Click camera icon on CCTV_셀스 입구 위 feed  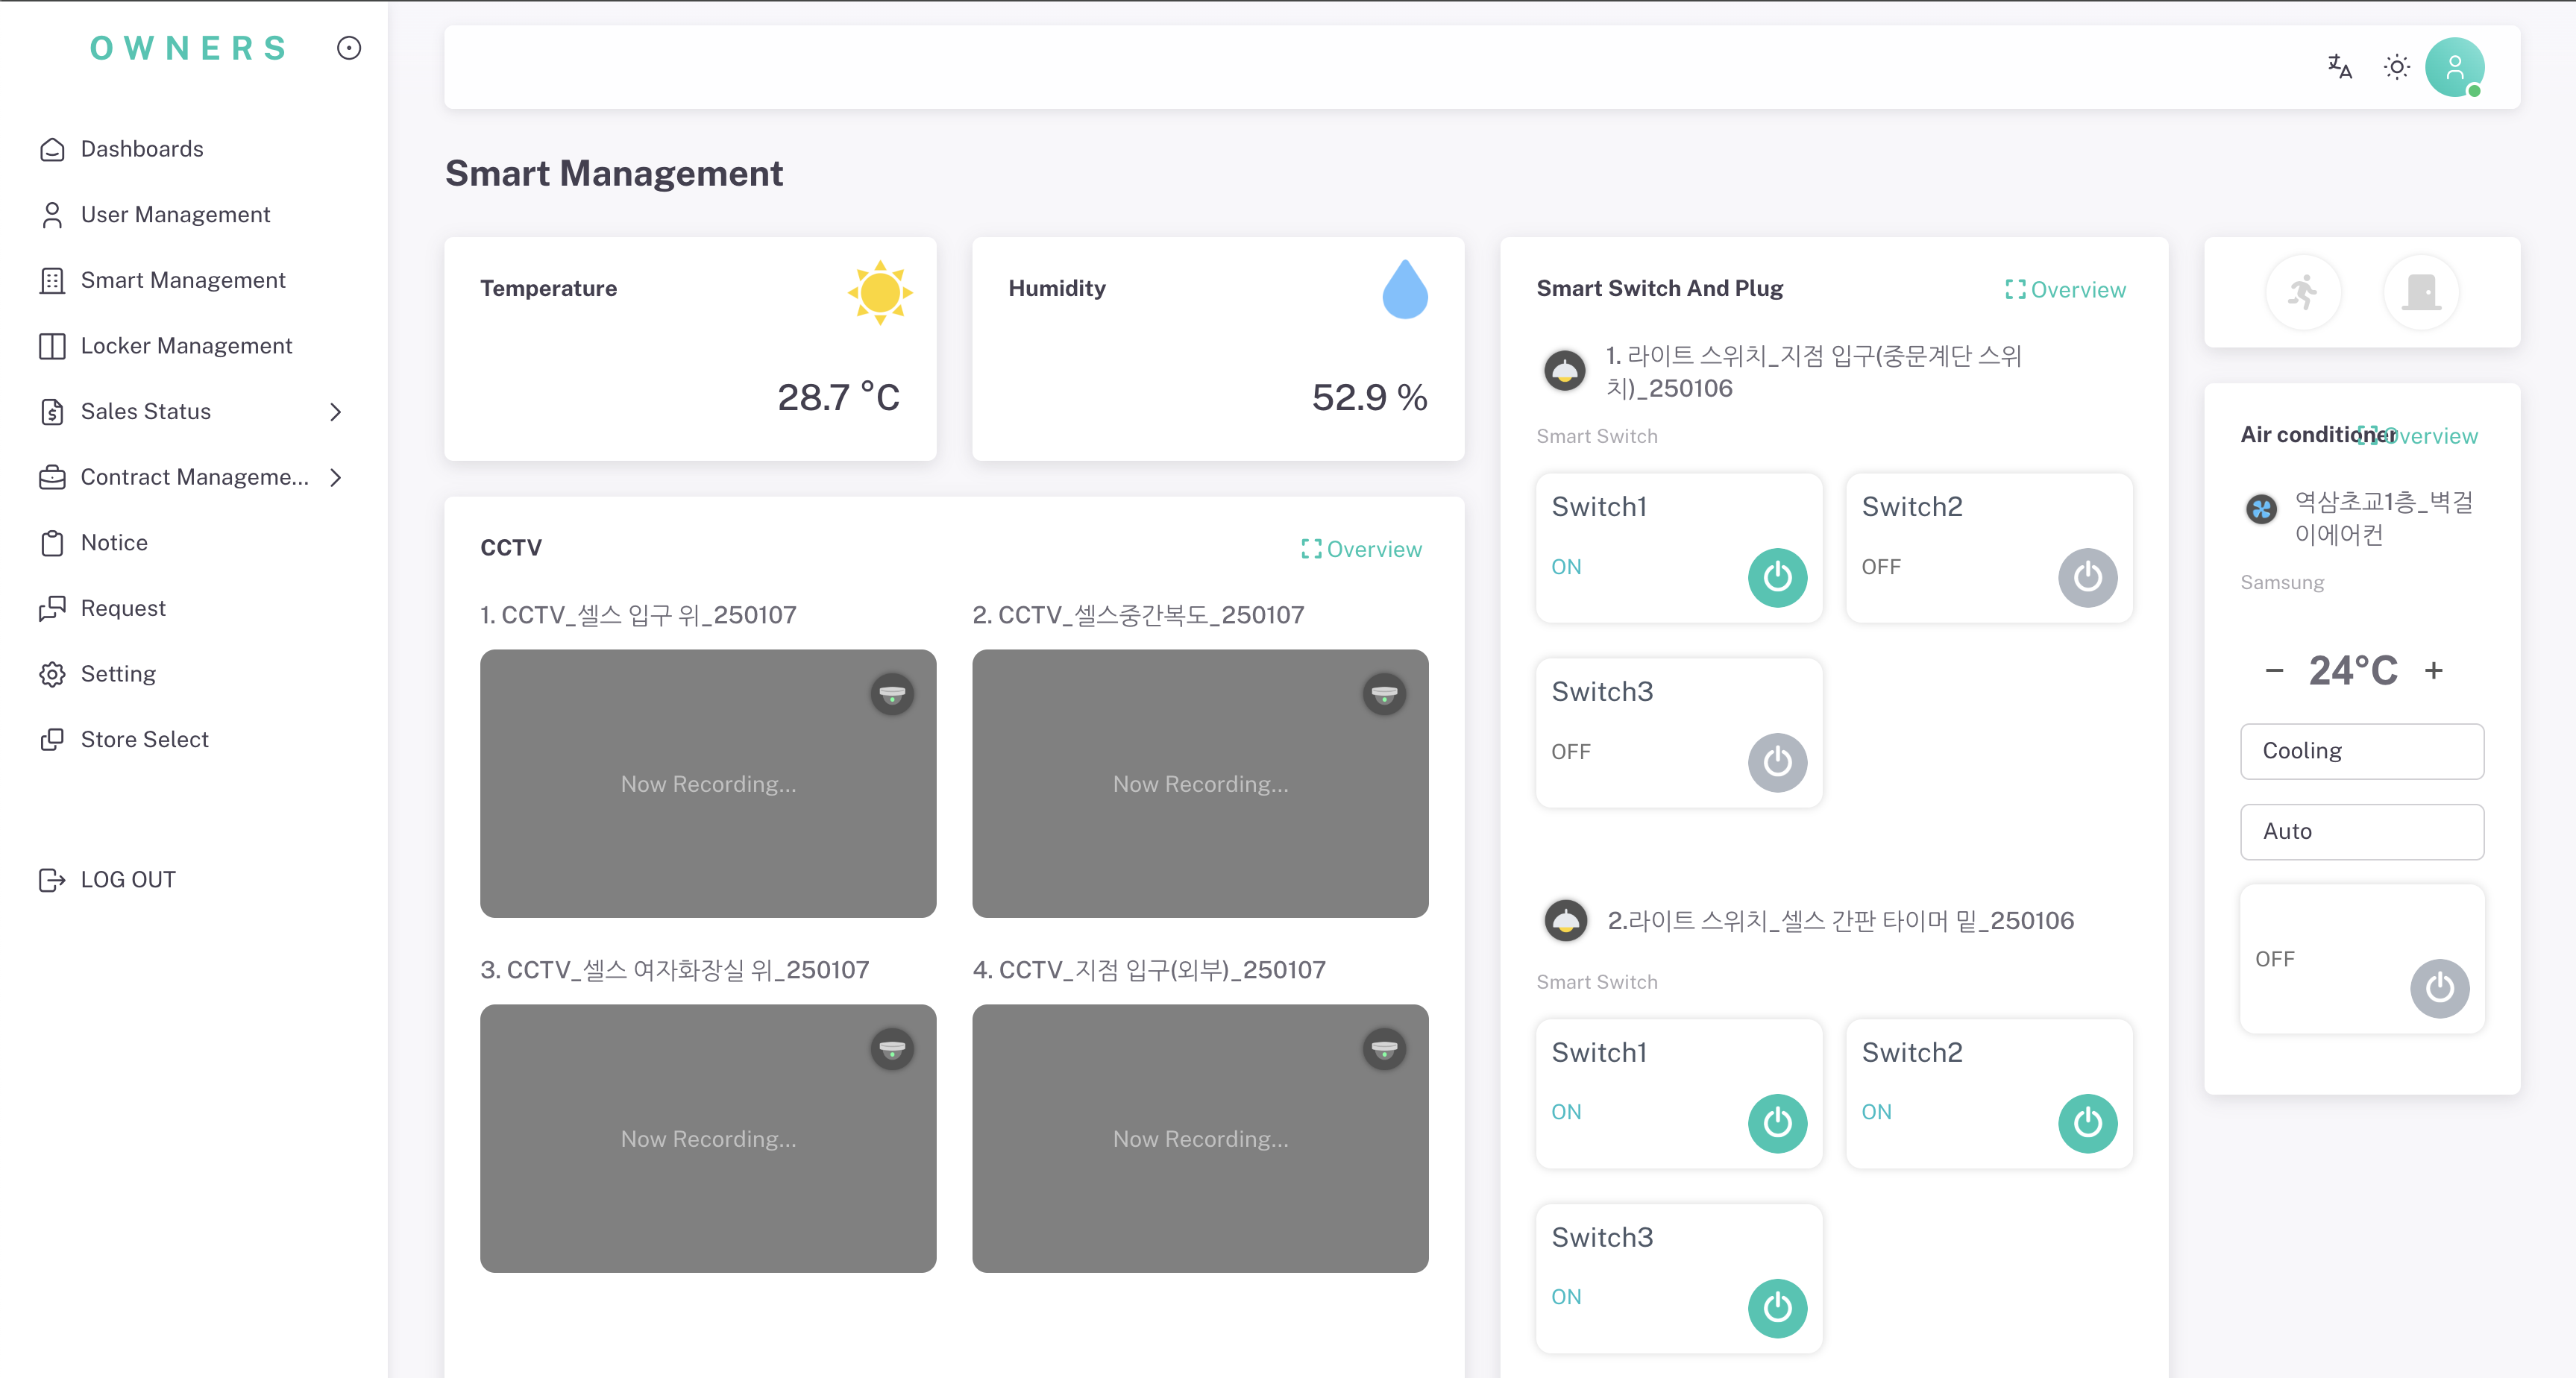[x=891, y=694]
